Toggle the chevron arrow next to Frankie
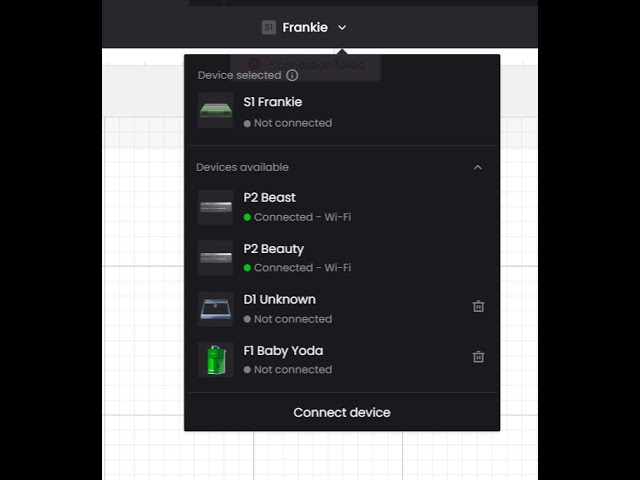 tap(342, 28)
